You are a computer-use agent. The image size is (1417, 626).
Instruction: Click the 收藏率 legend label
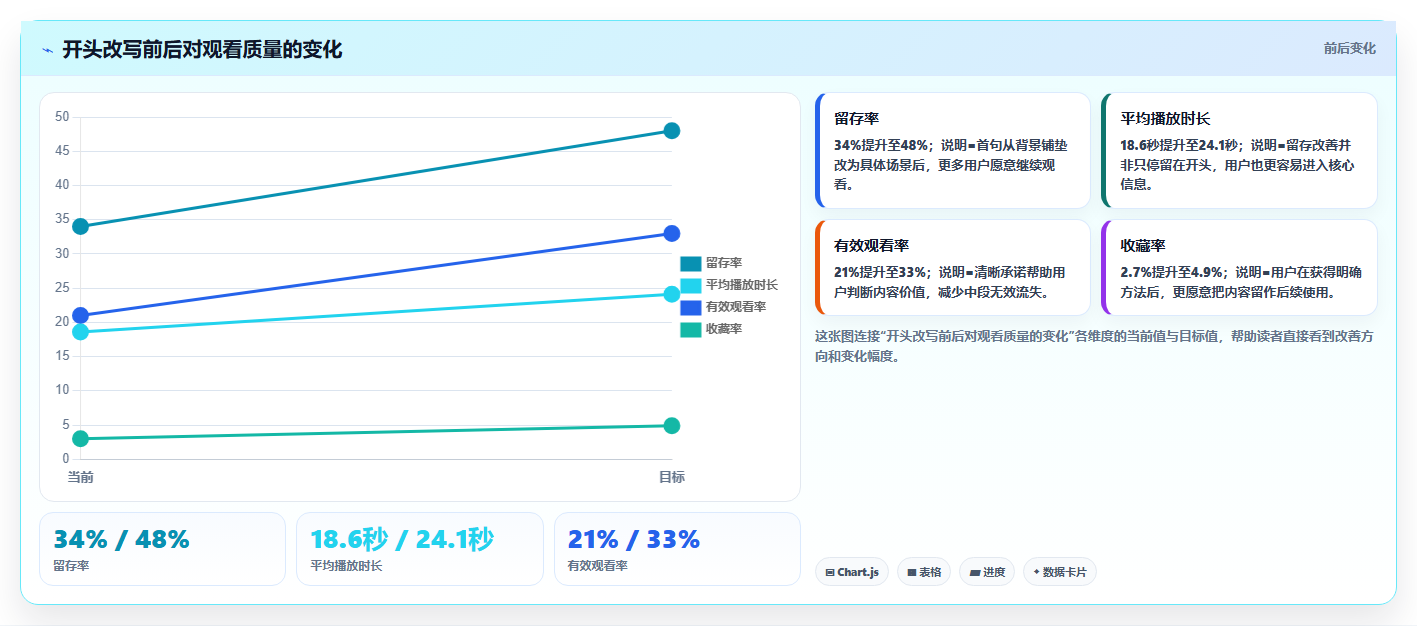tap(724, 329)
